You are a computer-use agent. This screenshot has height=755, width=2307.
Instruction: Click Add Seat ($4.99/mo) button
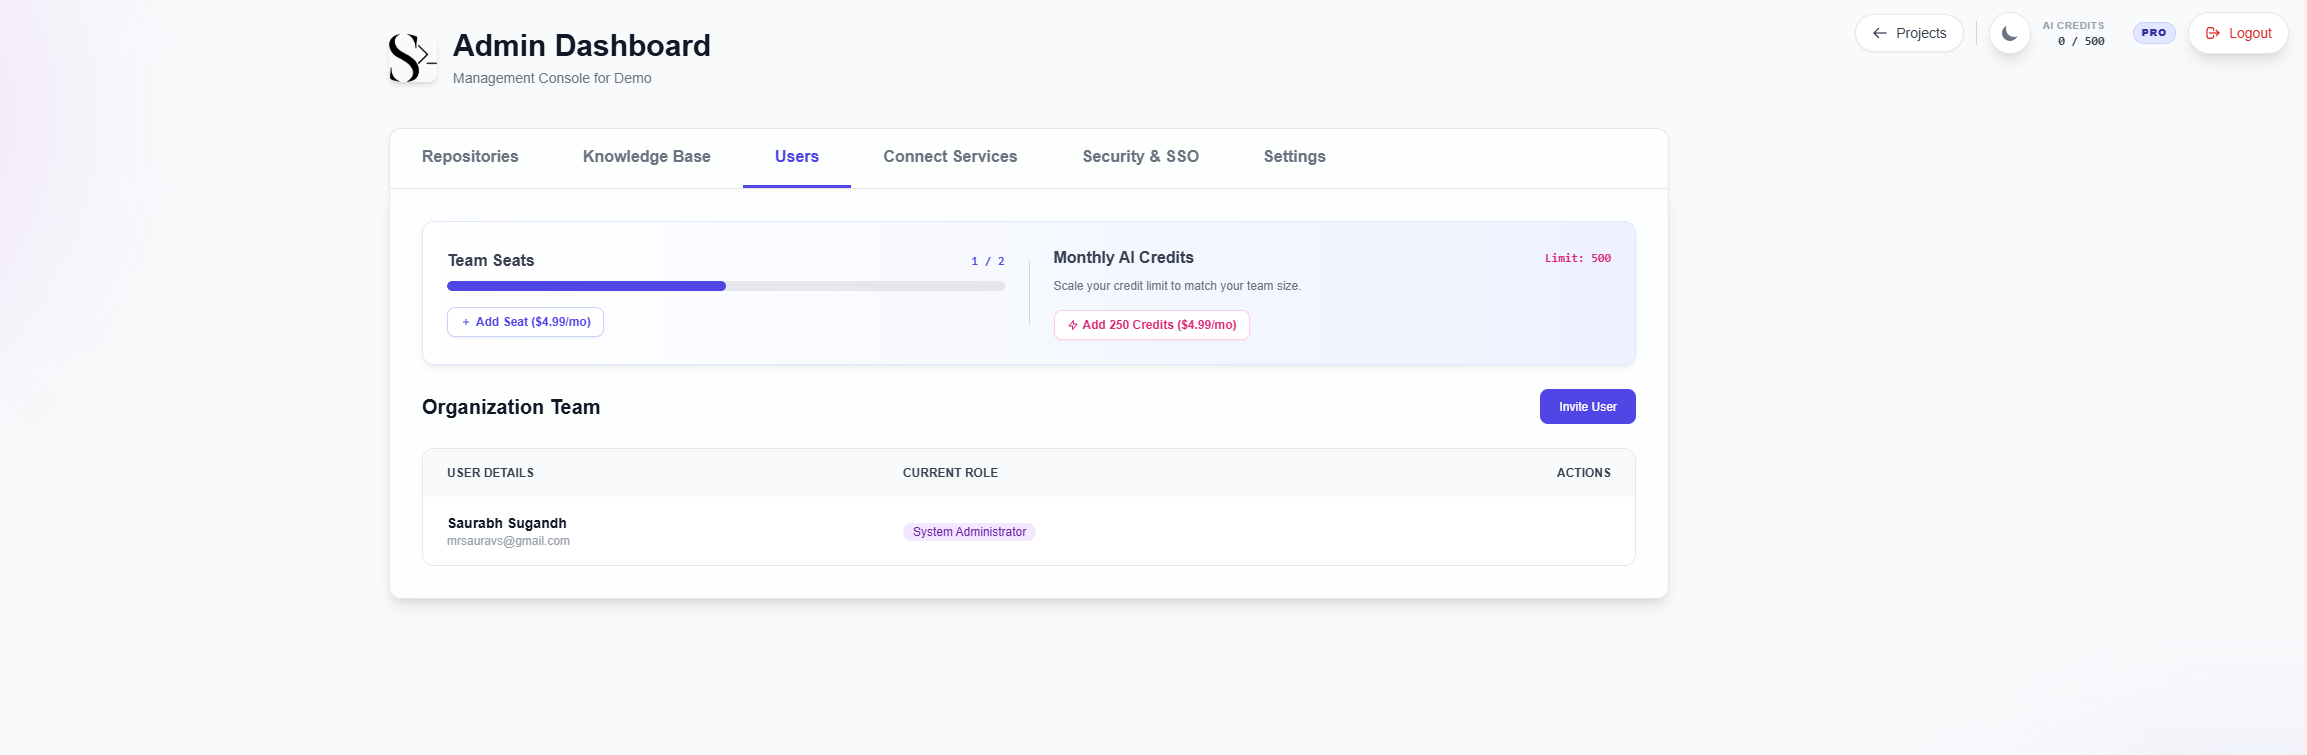click(x=525, y=322)
